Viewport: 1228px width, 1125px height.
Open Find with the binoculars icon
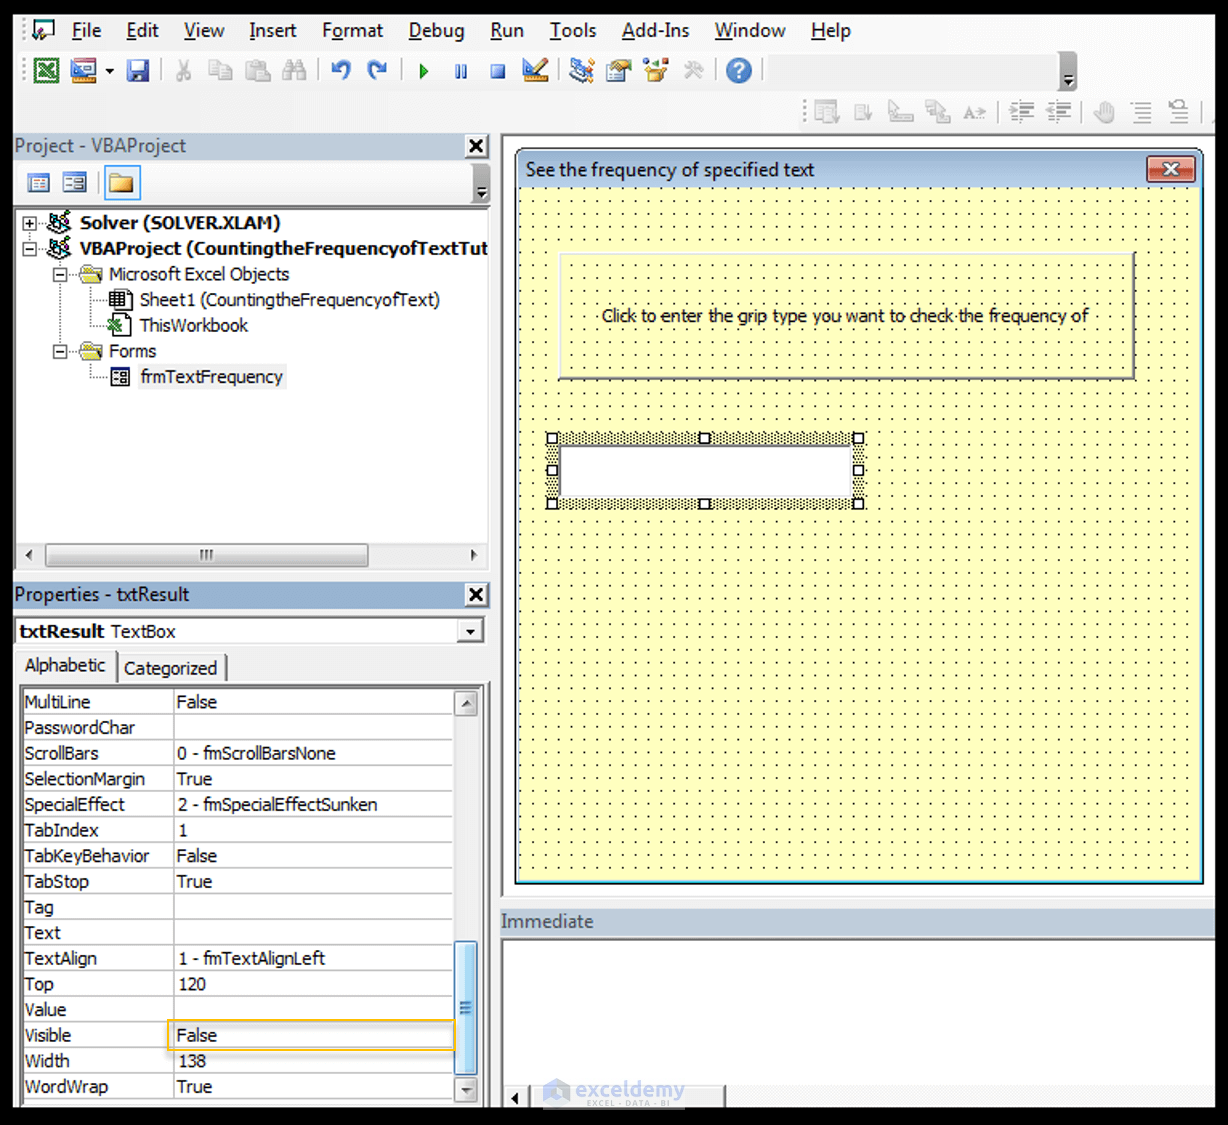click(x=294, y=70)
